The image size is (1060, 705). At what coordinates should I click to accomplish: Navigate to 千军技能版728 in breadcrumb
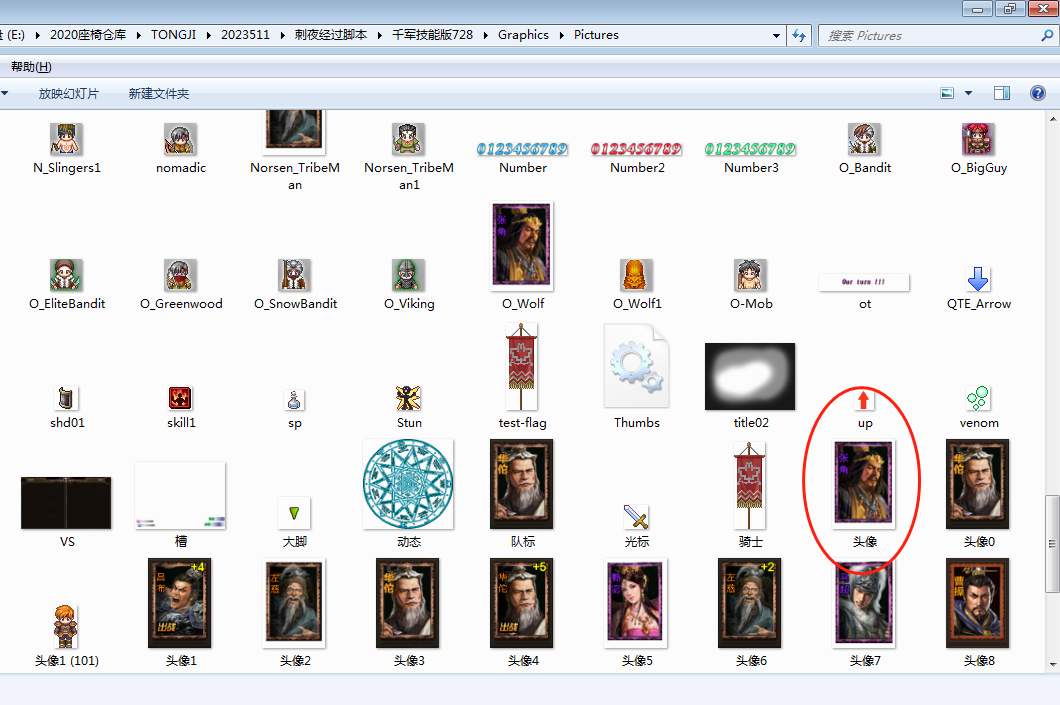pyautogui.click(x=433, y=34)
